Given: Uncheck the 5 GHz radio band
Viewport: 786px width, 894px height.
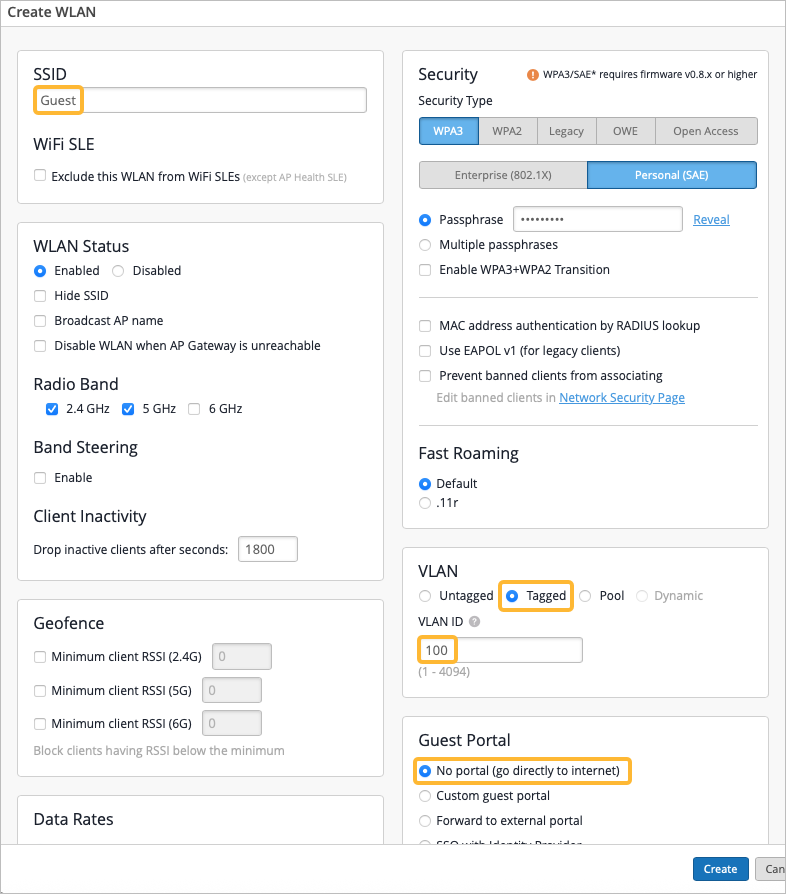Looking at the screenshot, I should (x=128, y=409).
